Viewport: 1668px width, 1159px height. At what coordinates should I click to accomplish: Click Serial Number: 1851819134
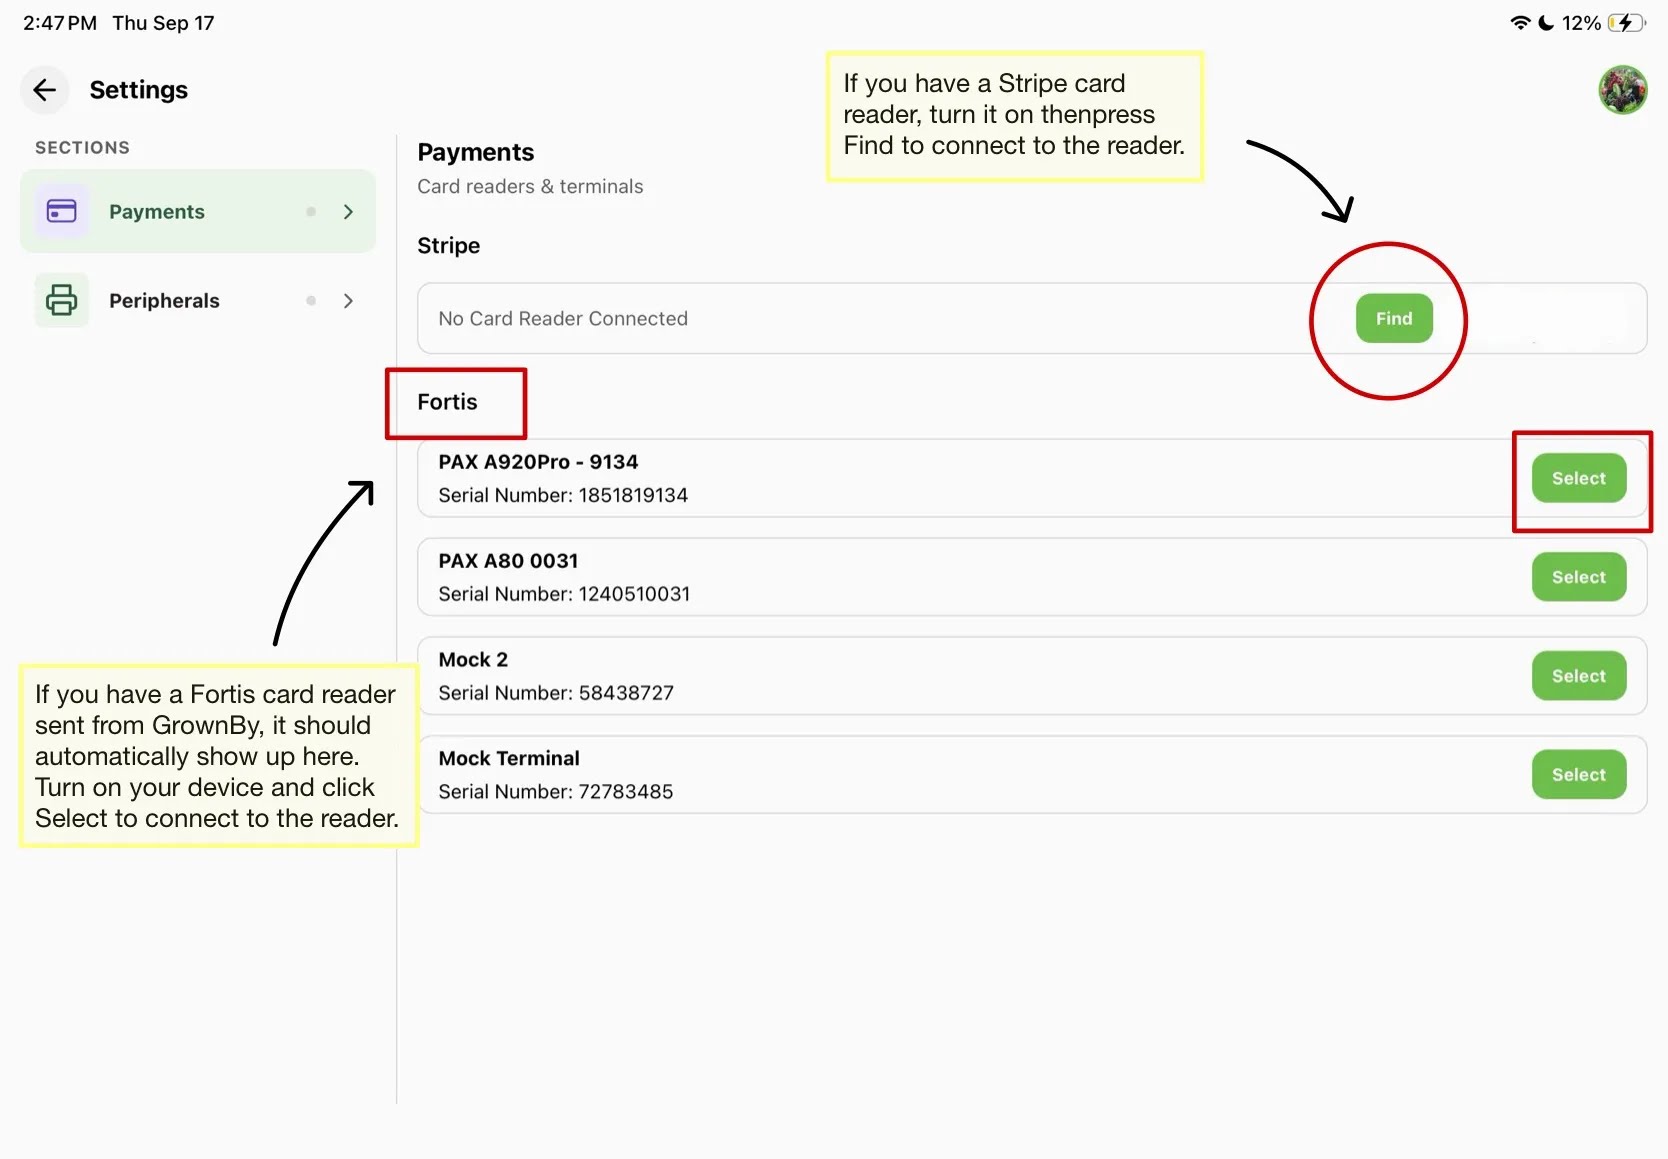[563, 495]
